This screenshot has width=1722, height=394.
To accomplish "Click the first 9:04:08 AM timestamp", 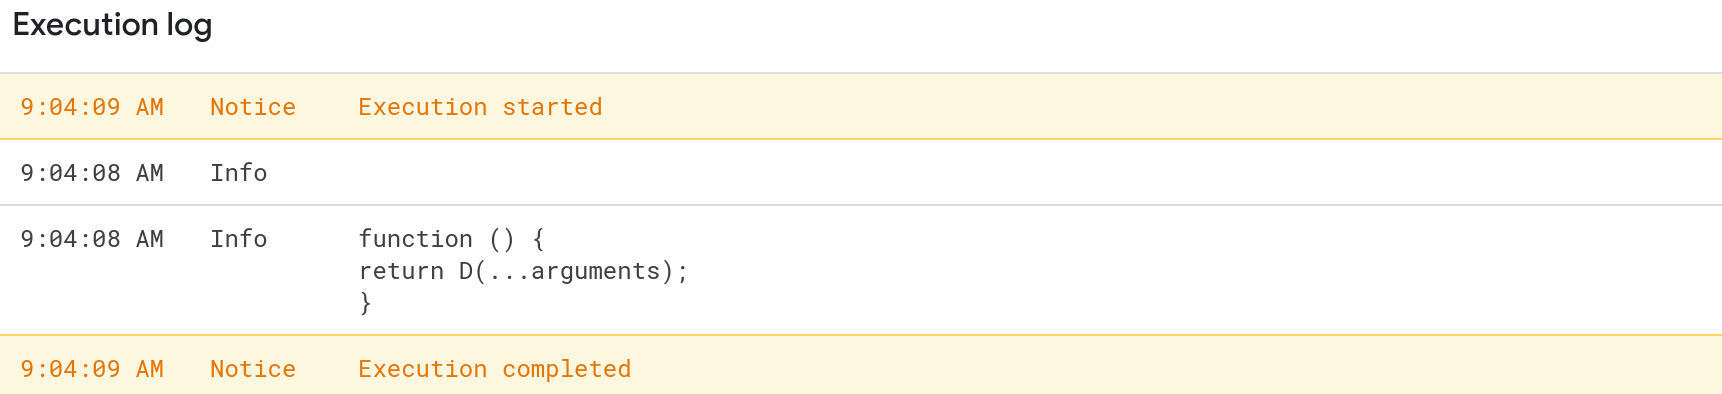I will click(92, 173).
